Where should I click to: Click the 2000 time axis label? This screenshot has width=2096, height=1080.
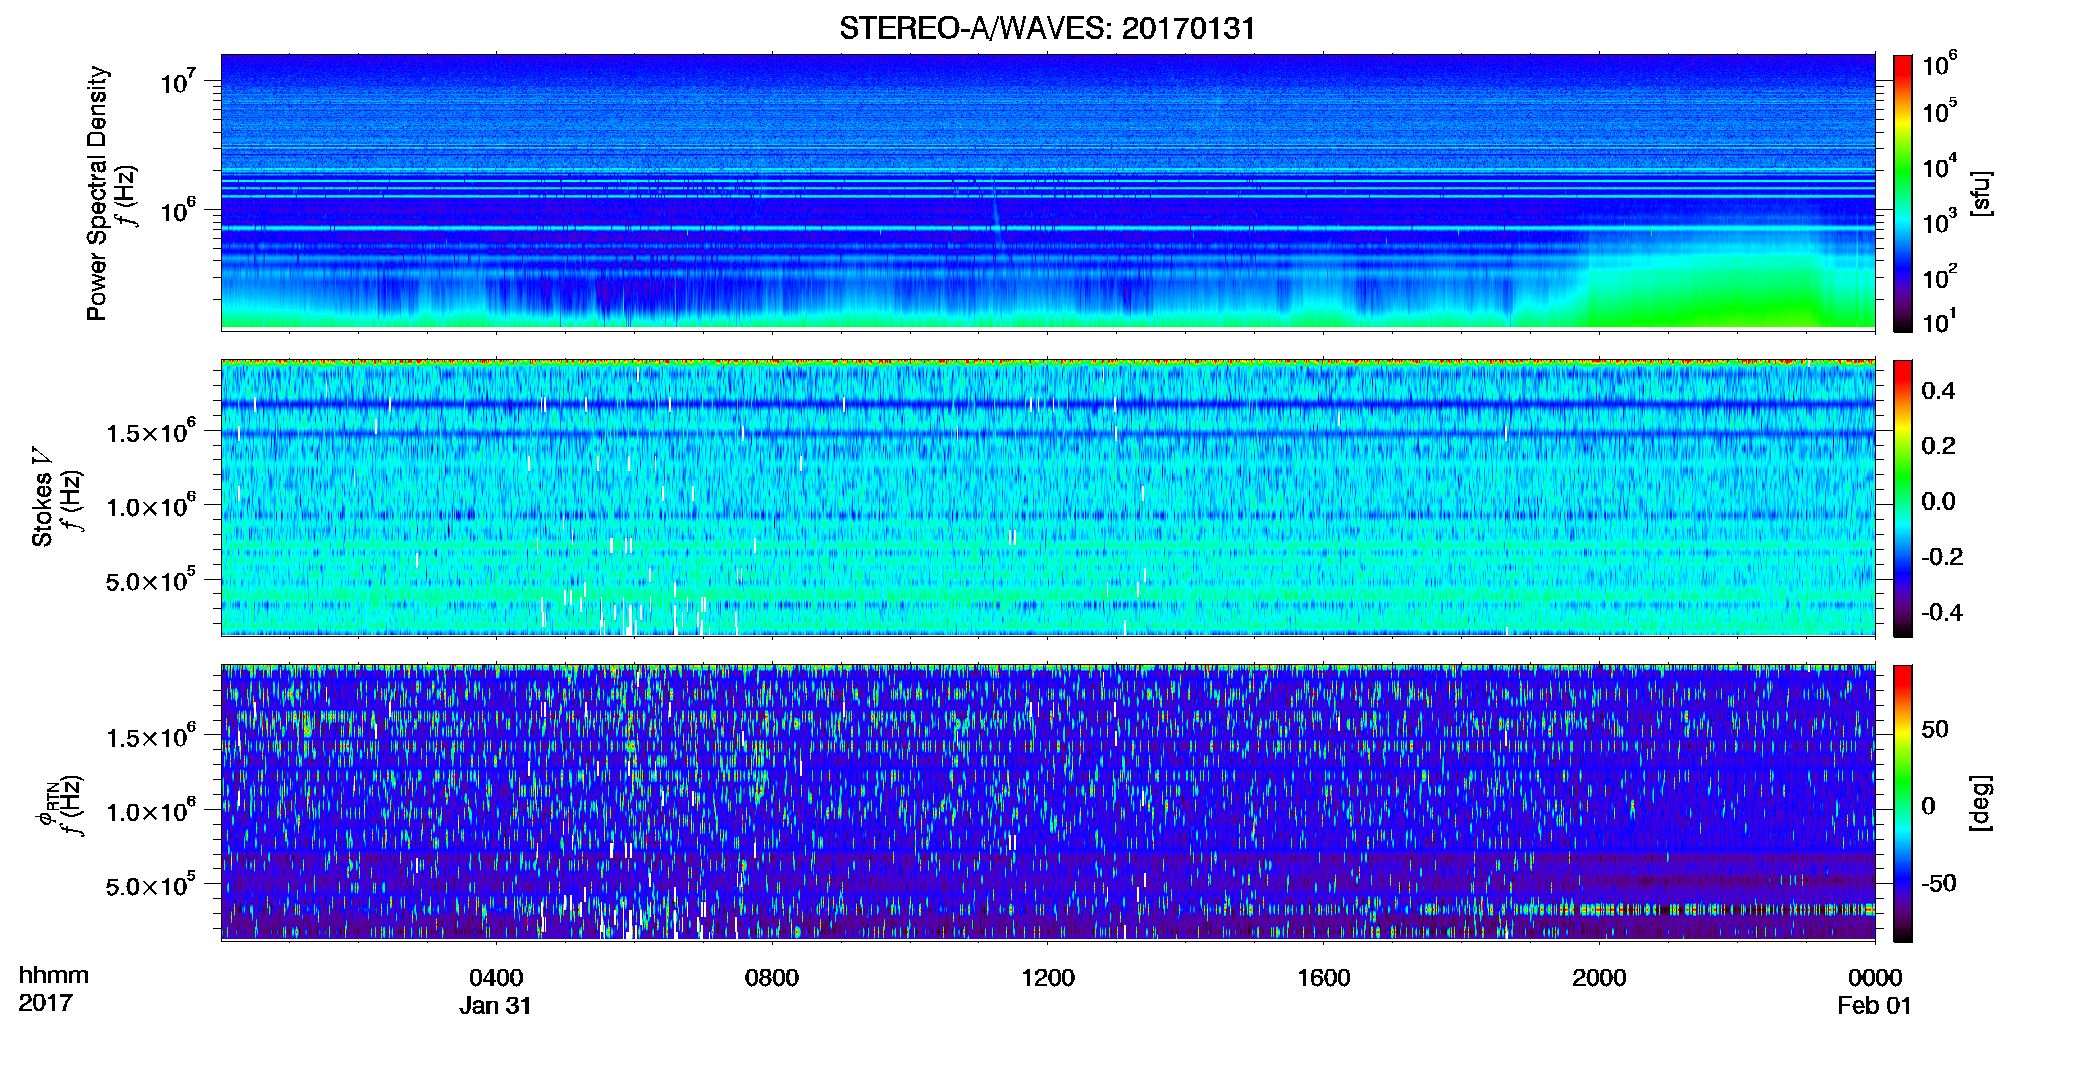[1599, 978]
